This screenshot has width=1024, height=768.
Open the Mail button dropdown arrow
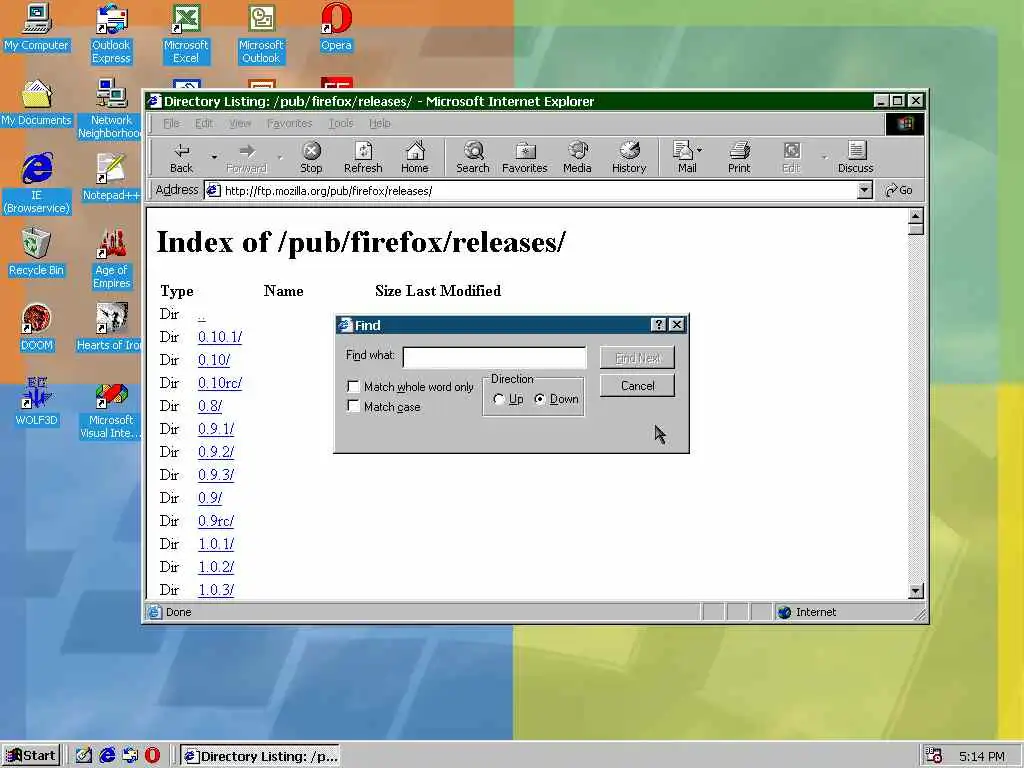(699, 150)
